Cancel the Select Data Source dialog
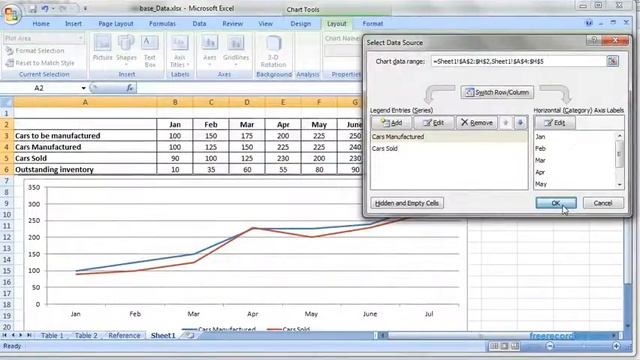 (x=603, y=203)
